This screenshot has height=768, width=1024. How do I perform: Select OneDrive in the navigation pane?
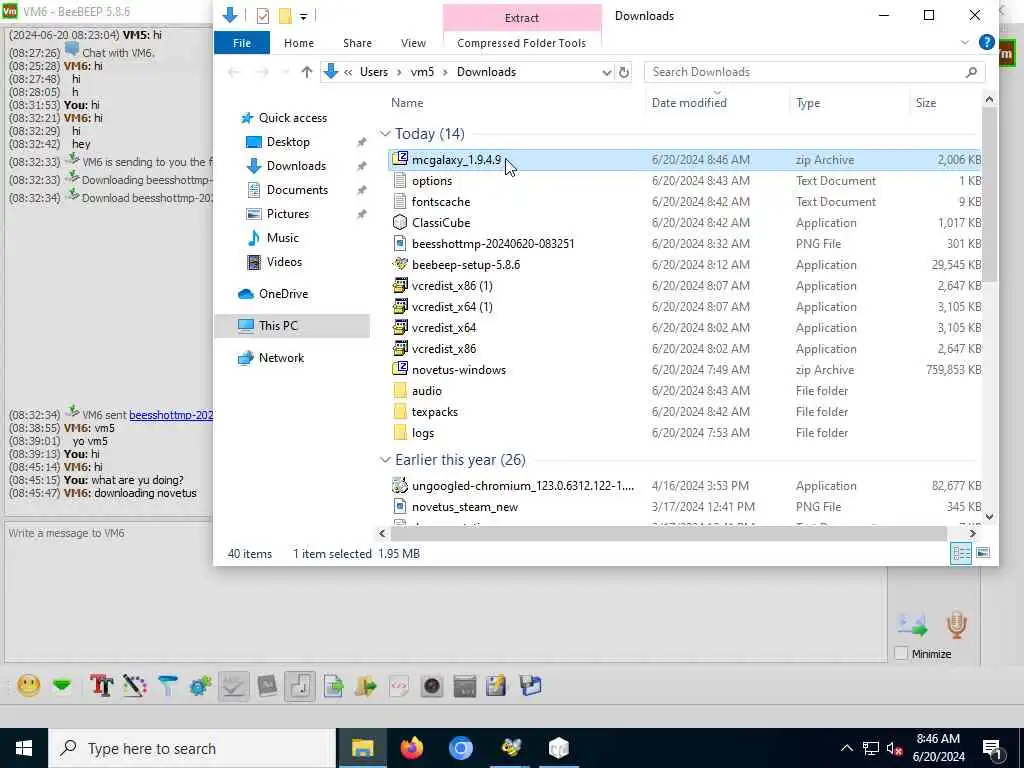(283, 294)
